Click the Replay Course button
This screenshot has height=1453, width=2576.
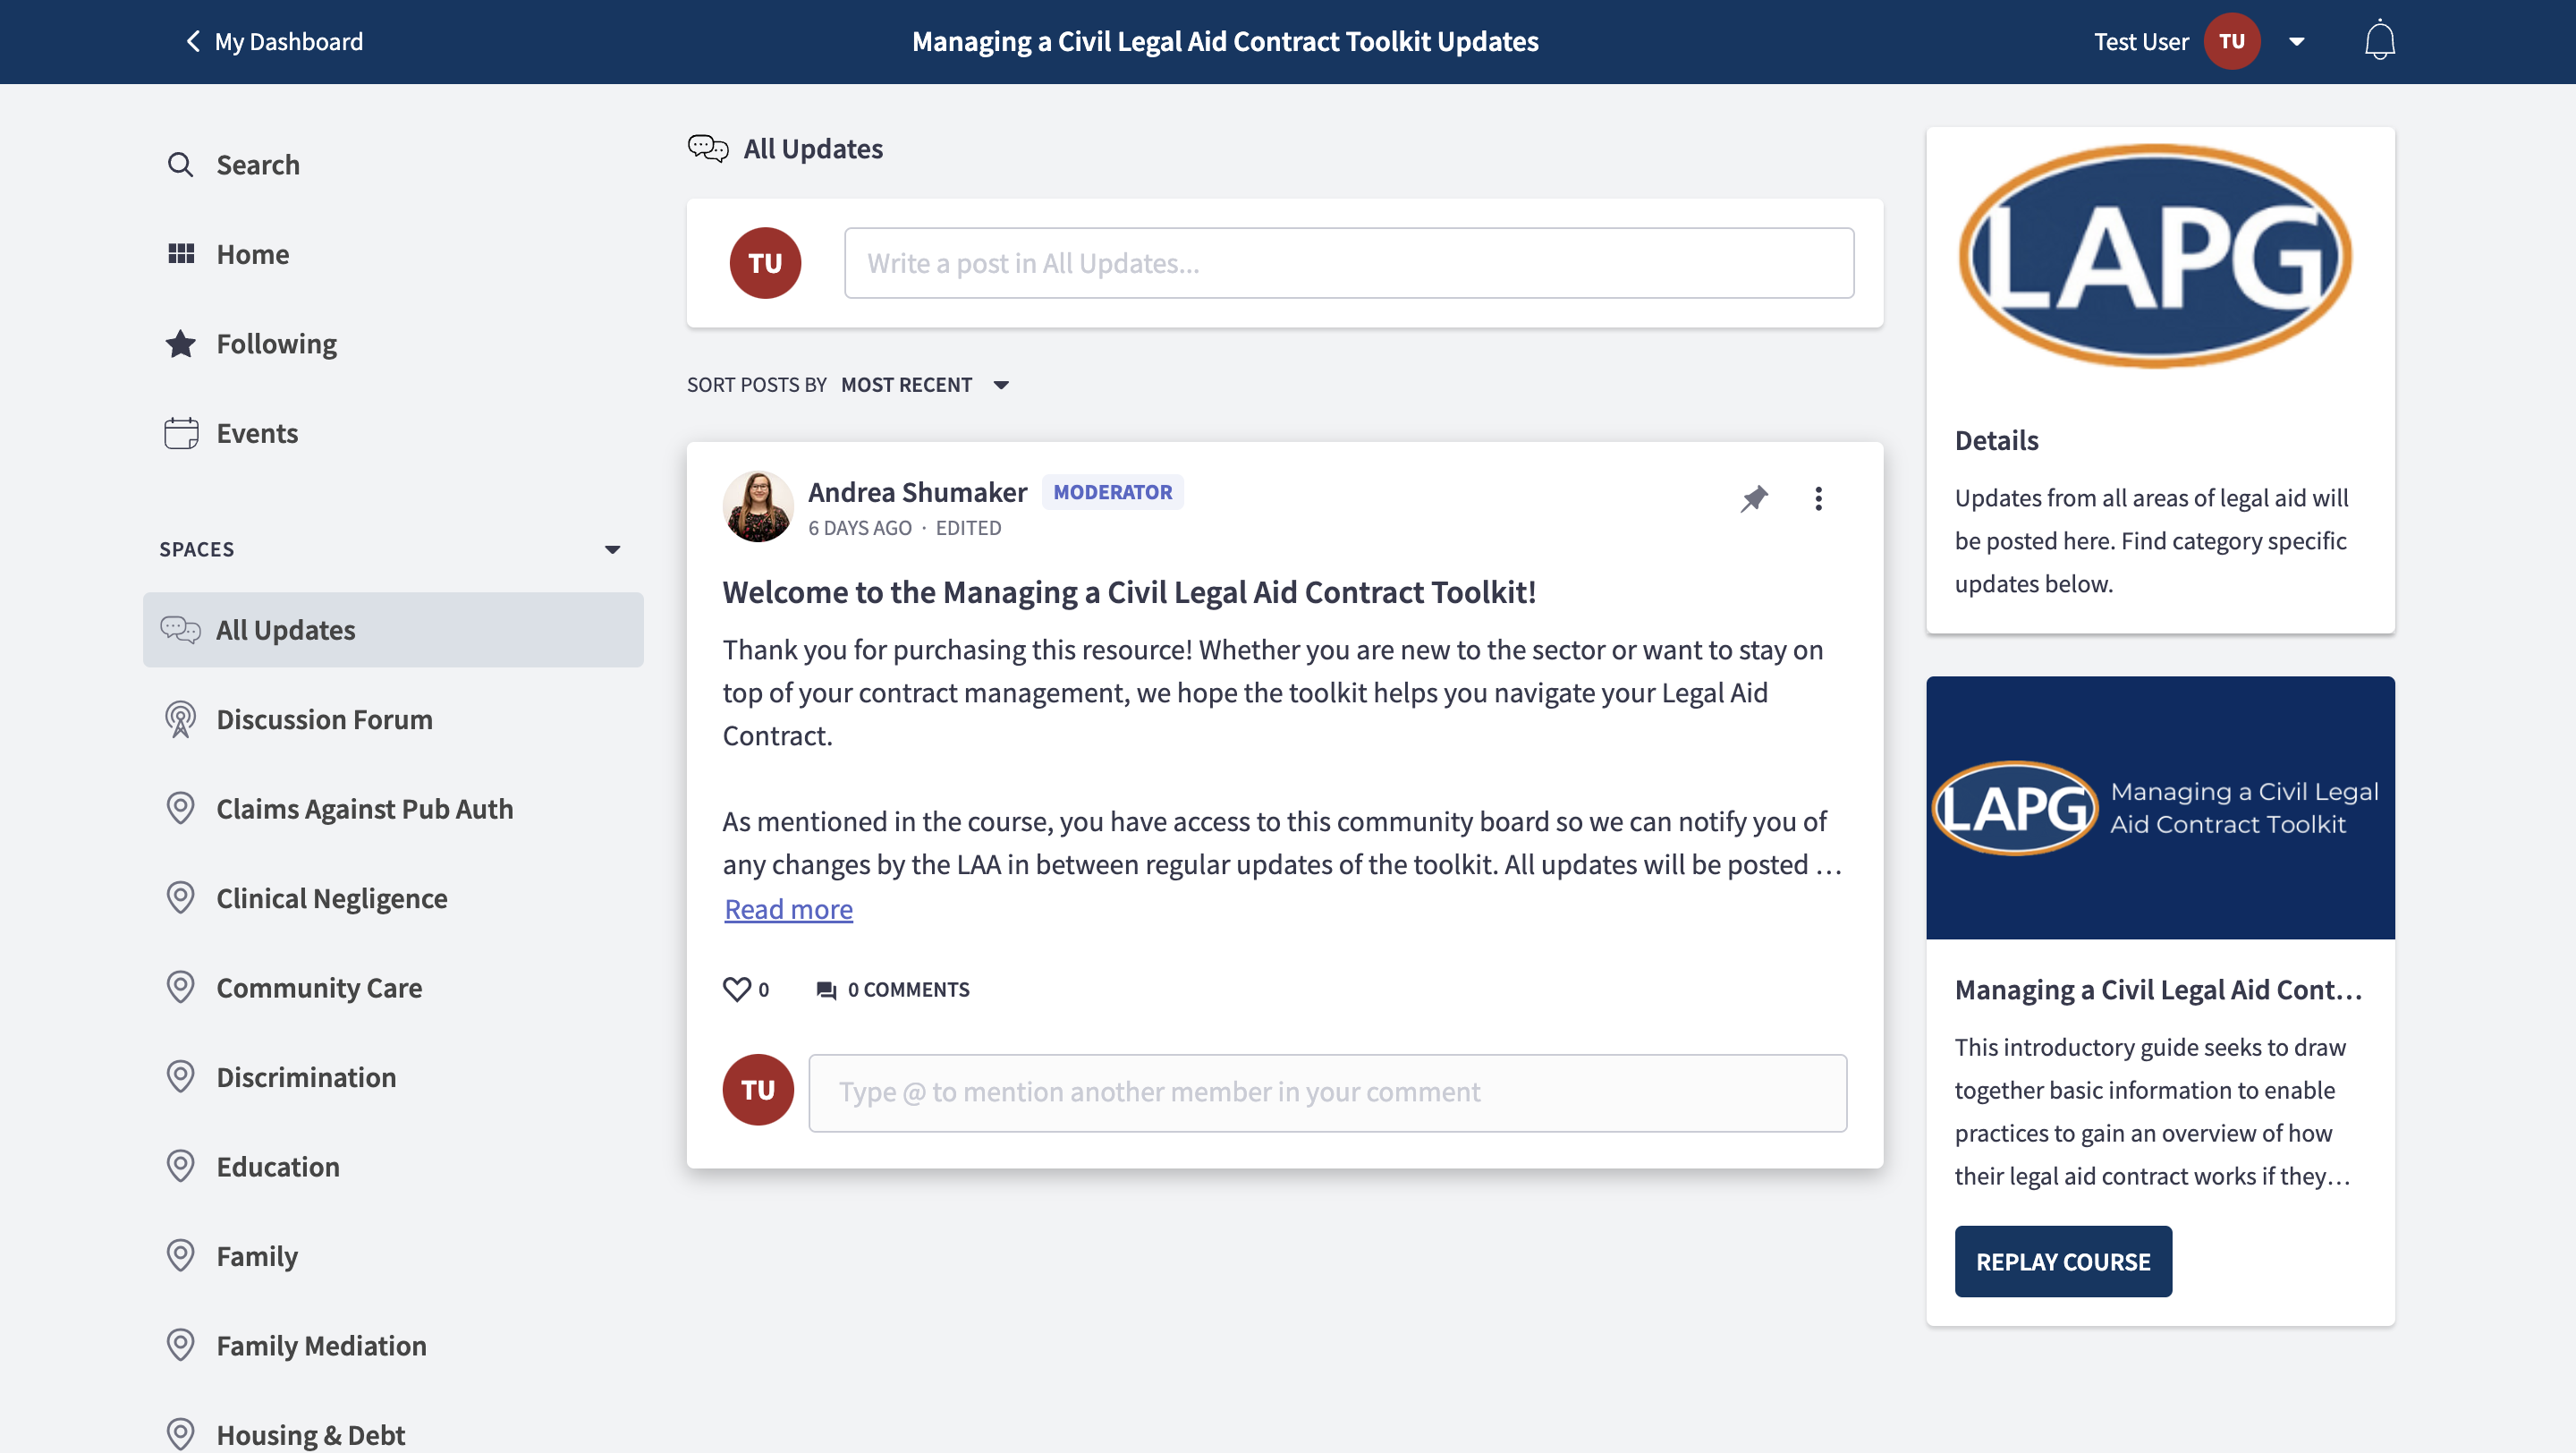(2062, 1261)
